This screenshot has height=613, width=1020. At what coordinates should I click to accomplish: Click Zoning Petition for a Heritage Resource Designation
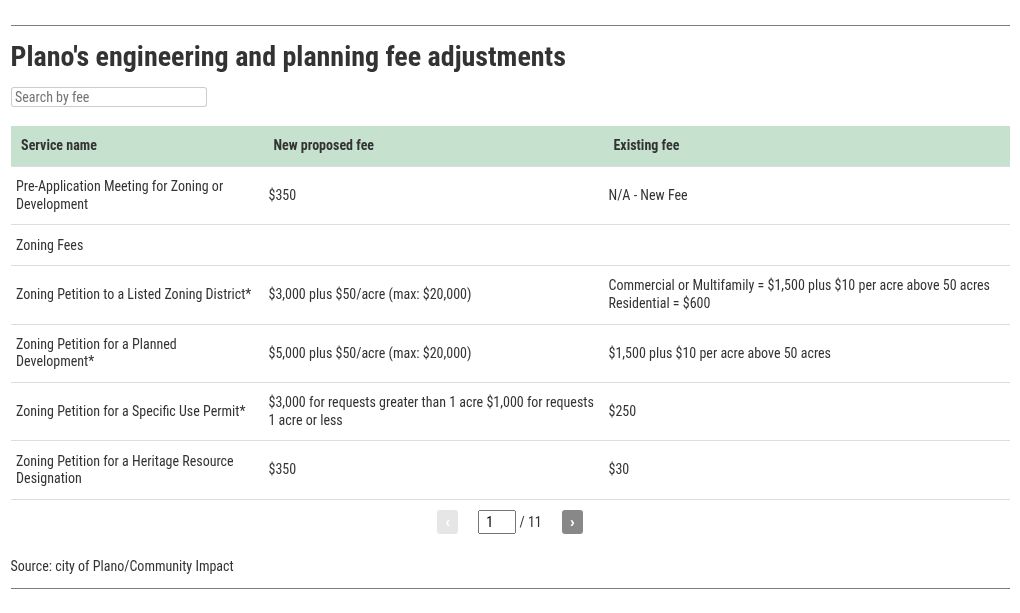124,469
